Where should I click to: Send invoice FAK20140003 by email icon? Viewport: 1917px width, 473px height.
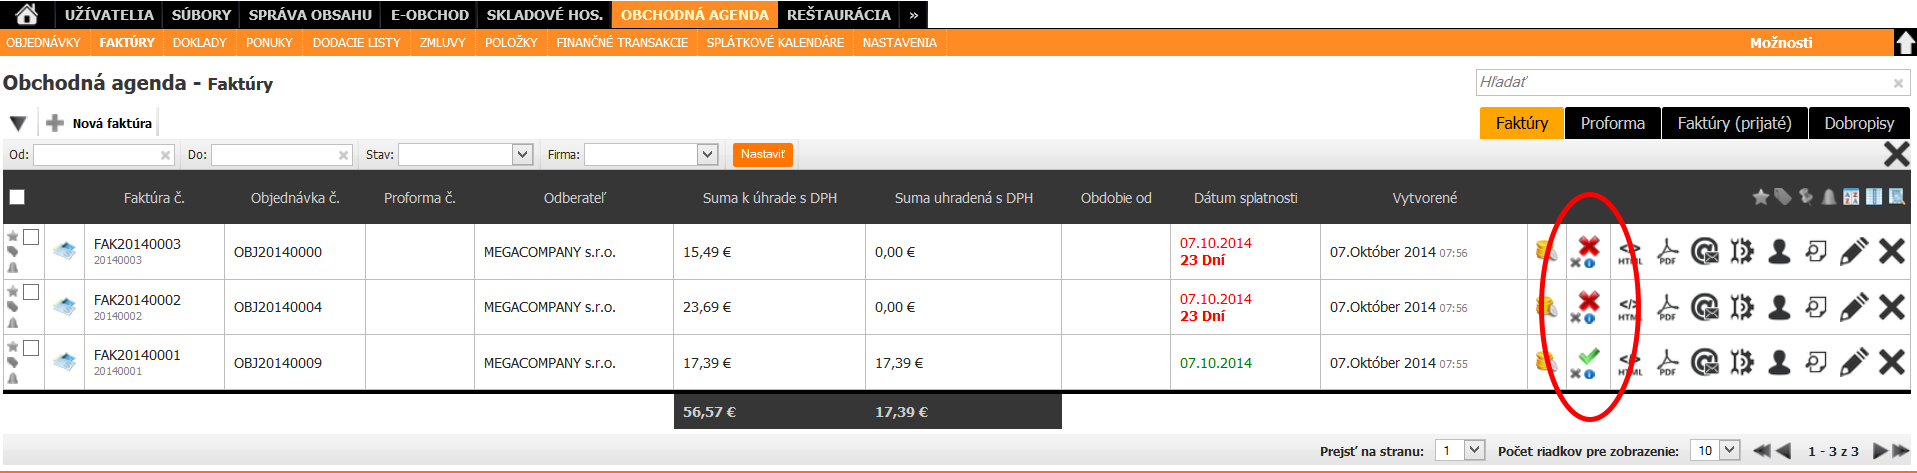[1704, 252]
